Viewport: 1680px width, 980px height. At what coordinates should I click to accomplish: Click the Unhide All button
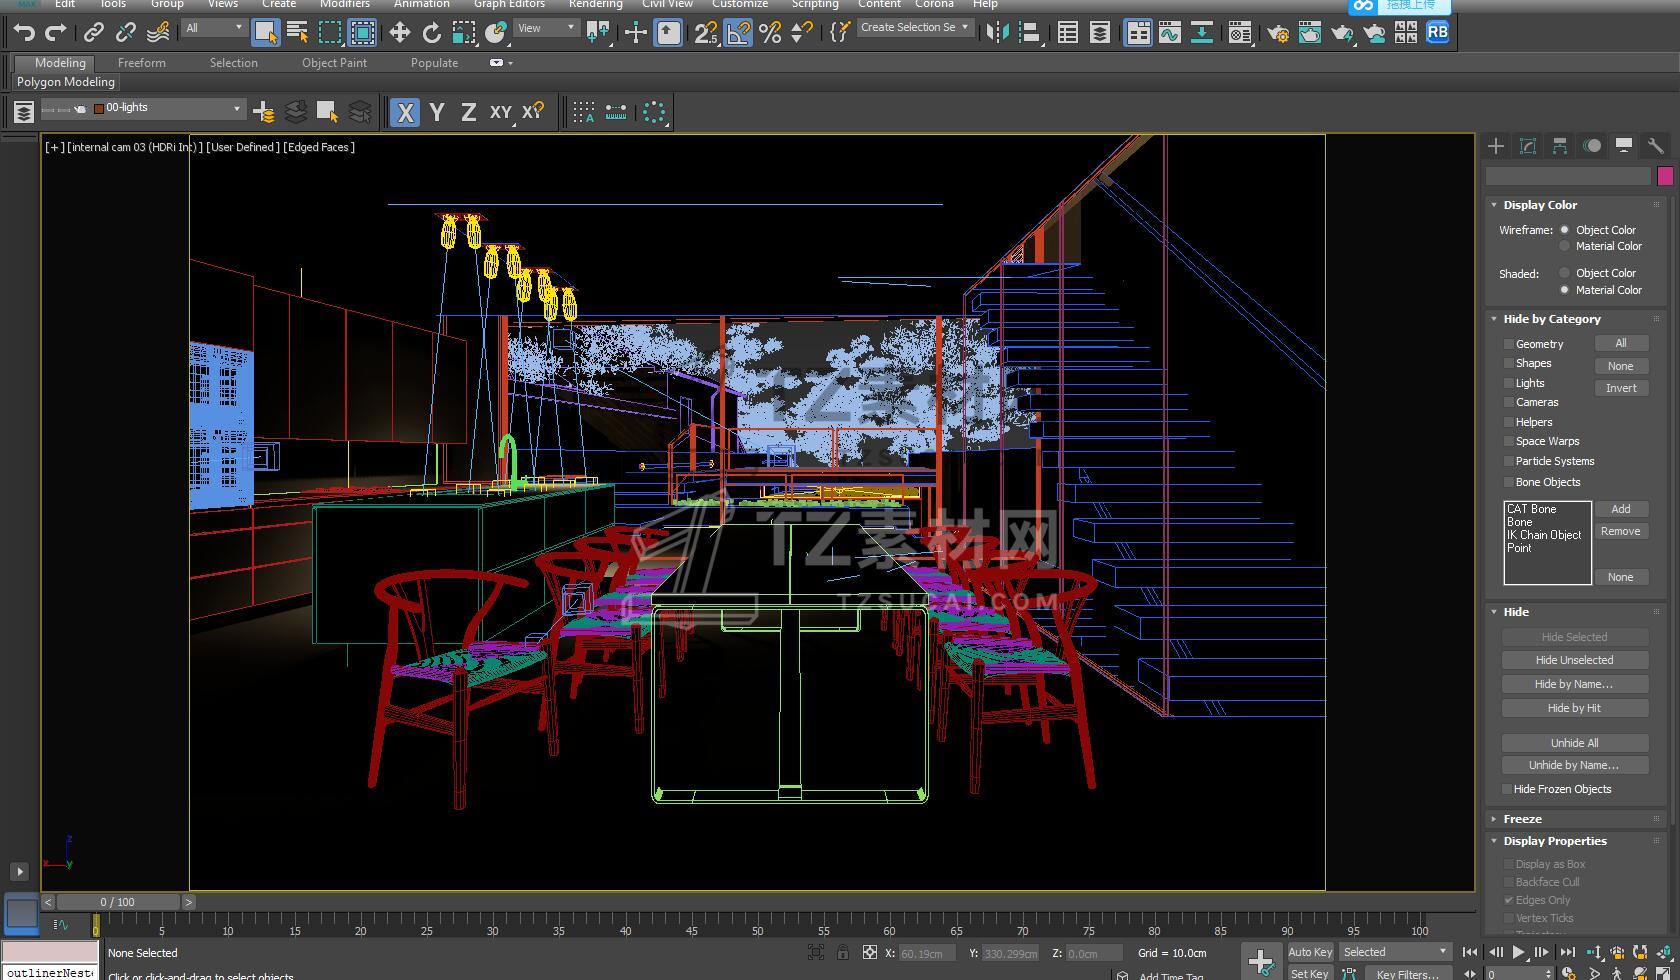(1574, 743)
